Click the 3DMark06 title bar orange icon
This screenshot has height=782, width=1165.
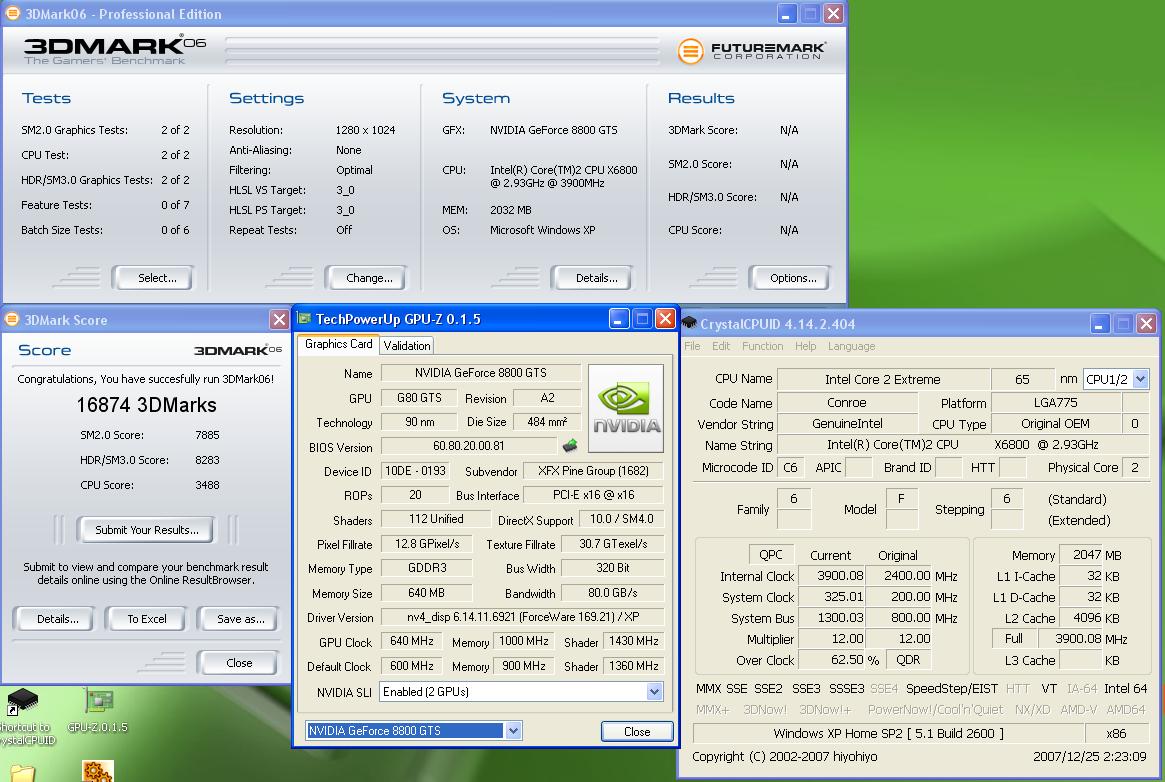[x=13, y=13]
